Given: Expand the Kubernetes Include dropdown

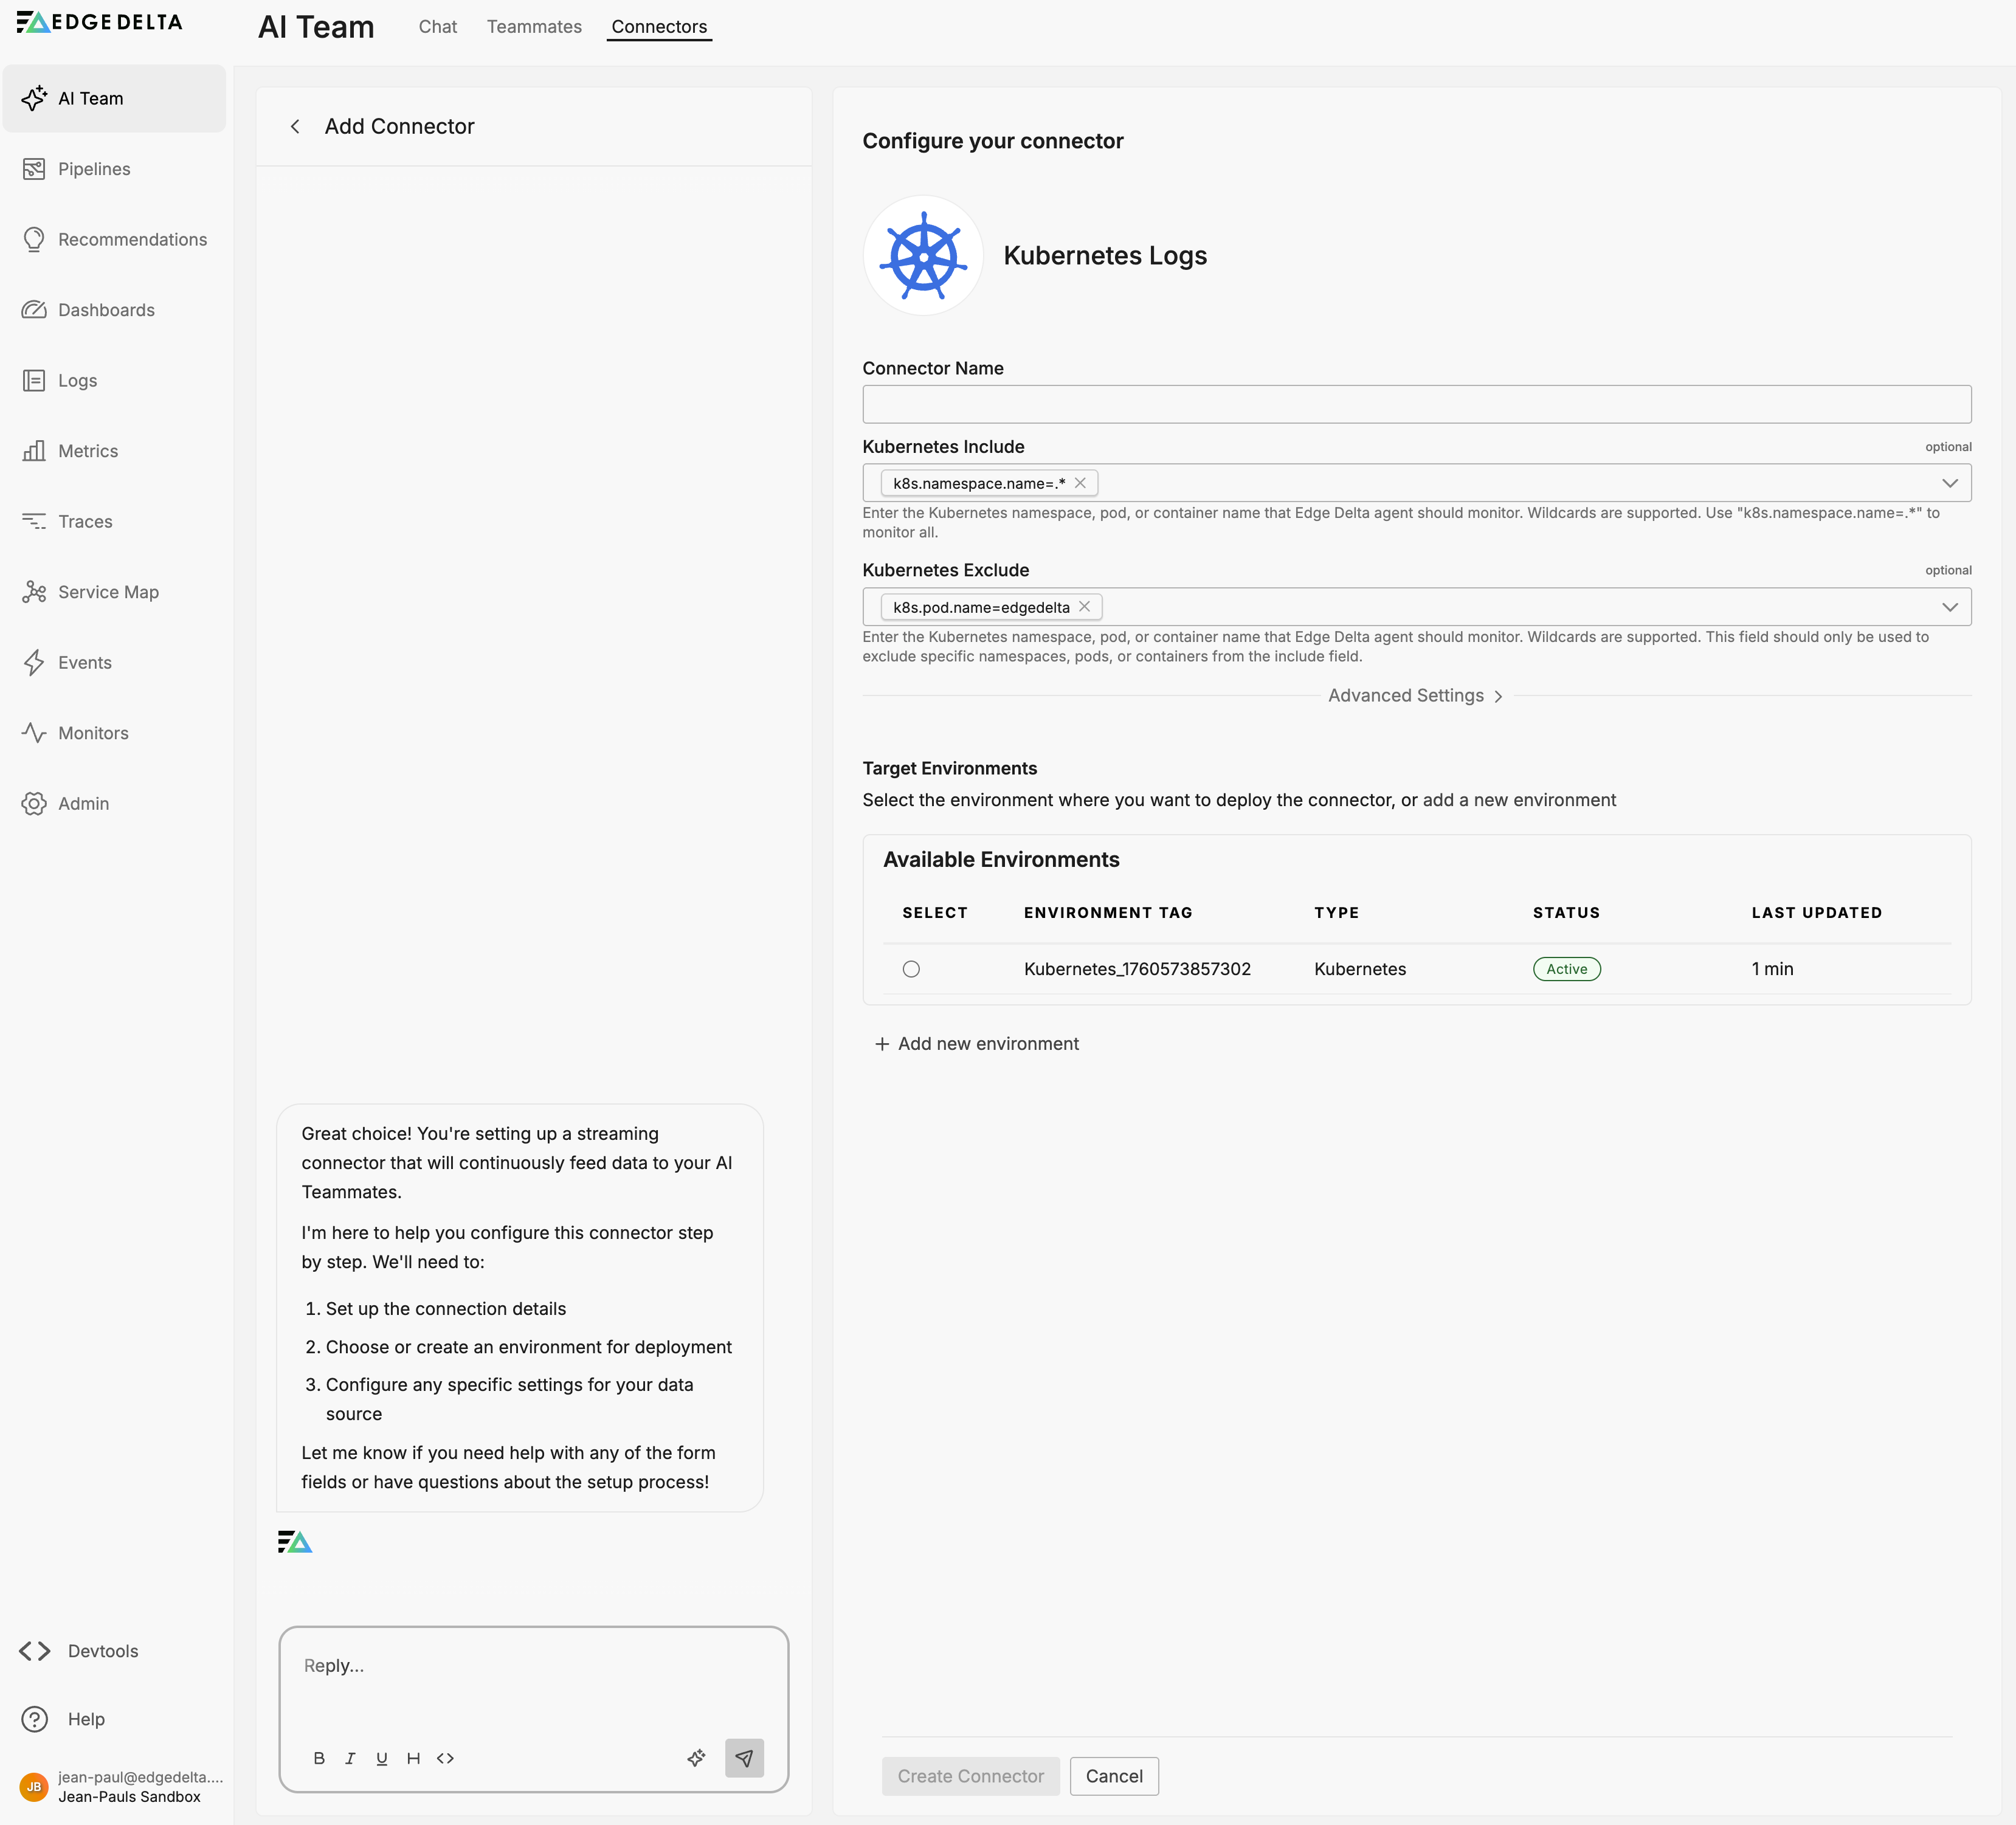Looking at the screenshot, I should pyautogui.click(x=1949, y=483).
